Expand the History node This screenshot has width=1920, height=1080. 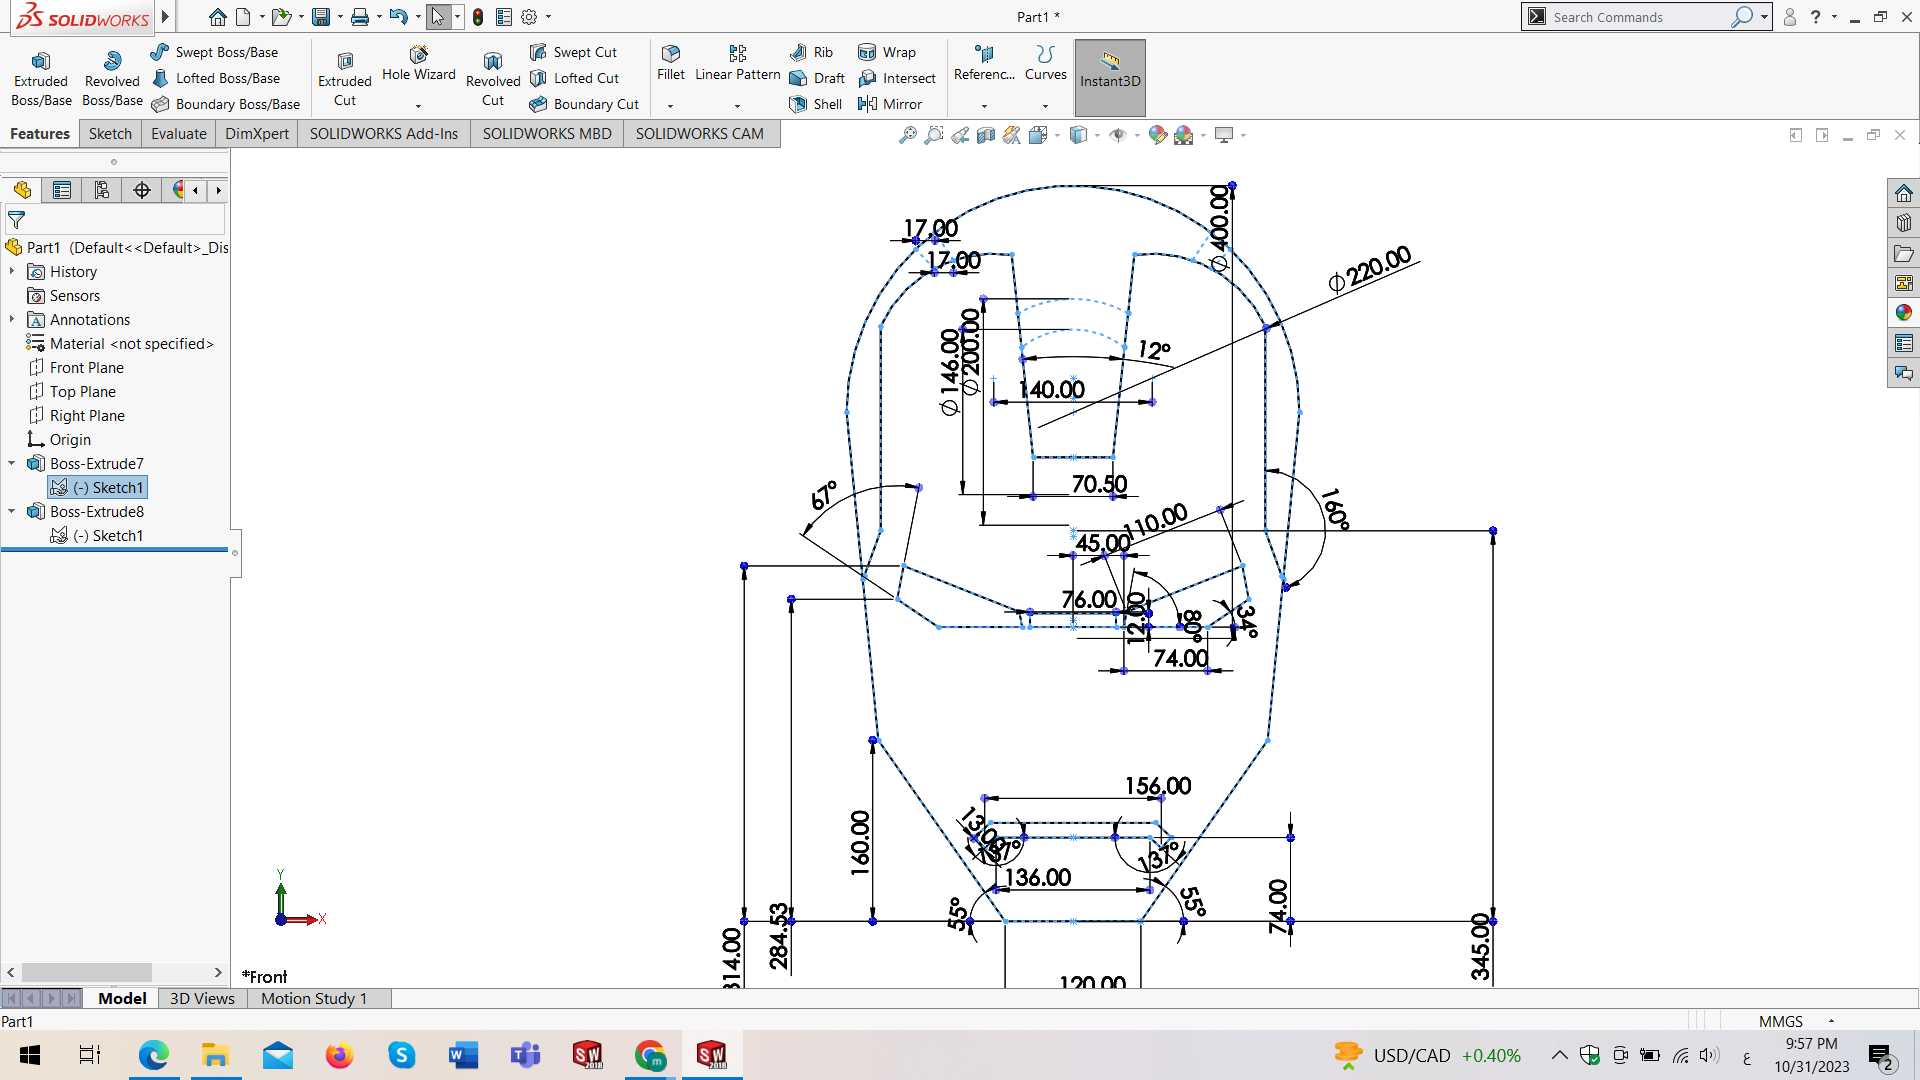coord(12,271)
